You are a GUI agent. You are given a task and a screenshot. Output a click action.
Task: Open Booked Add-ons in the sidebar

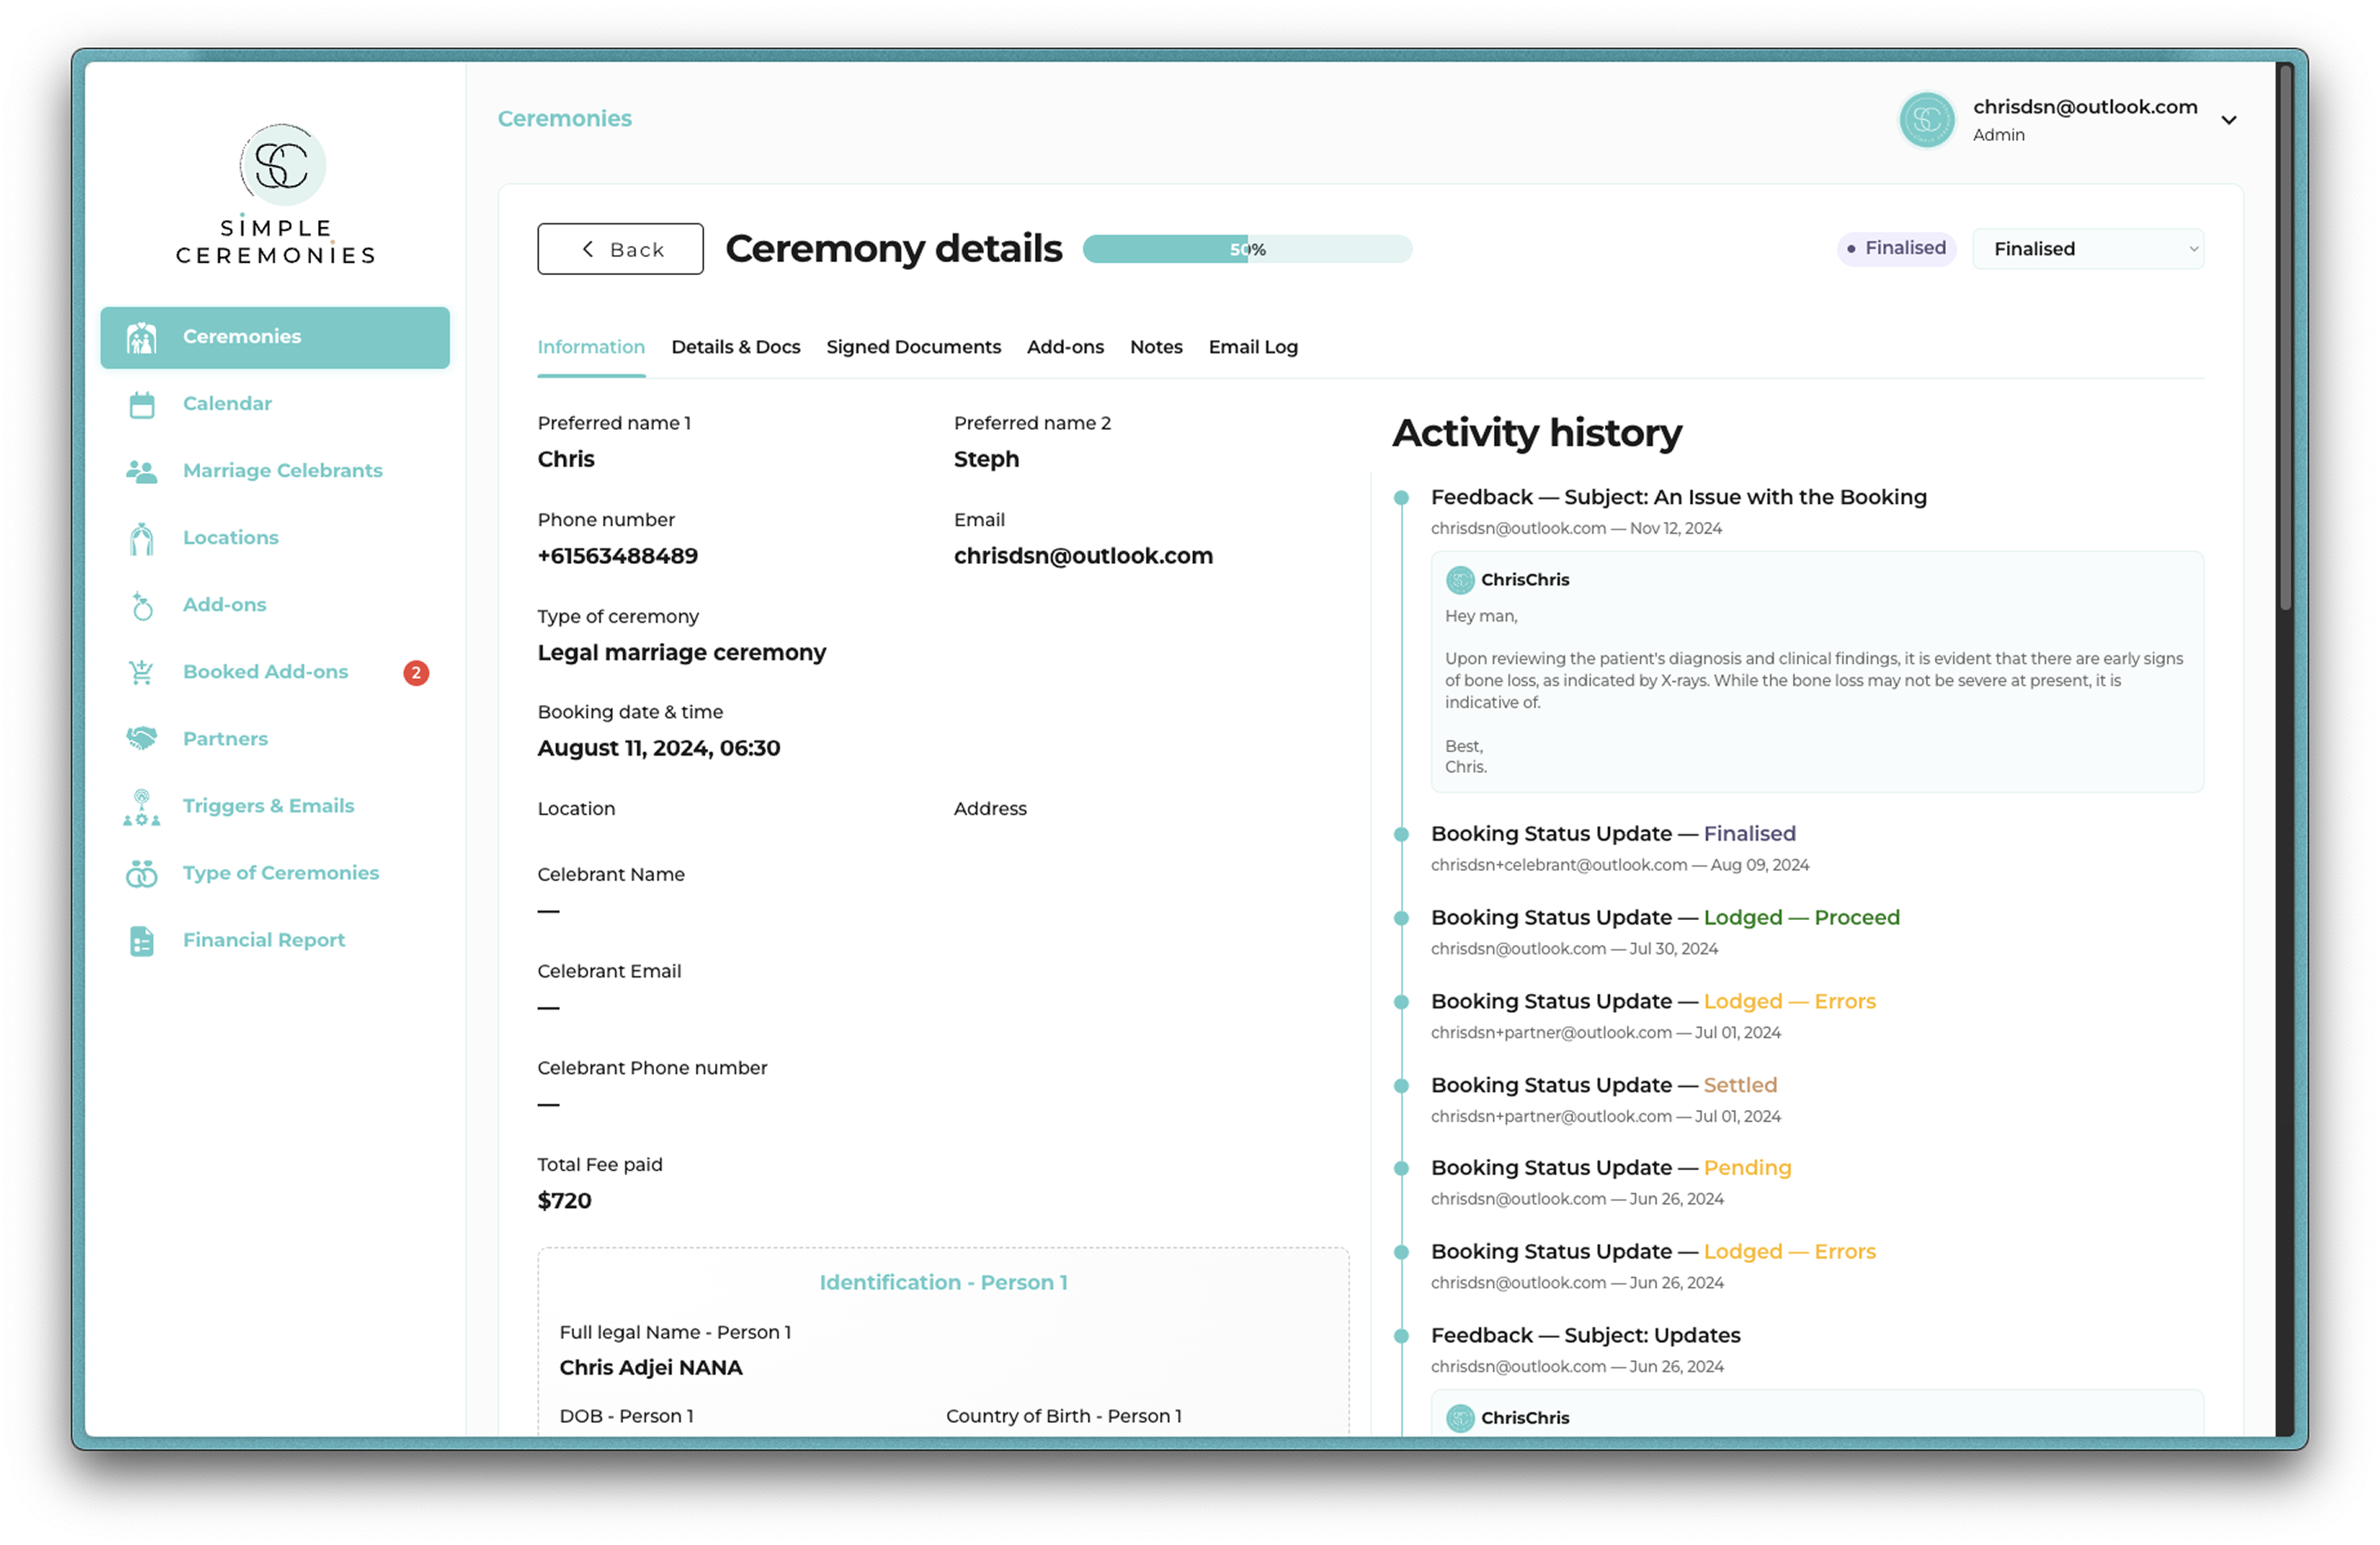tap(275, 672)
